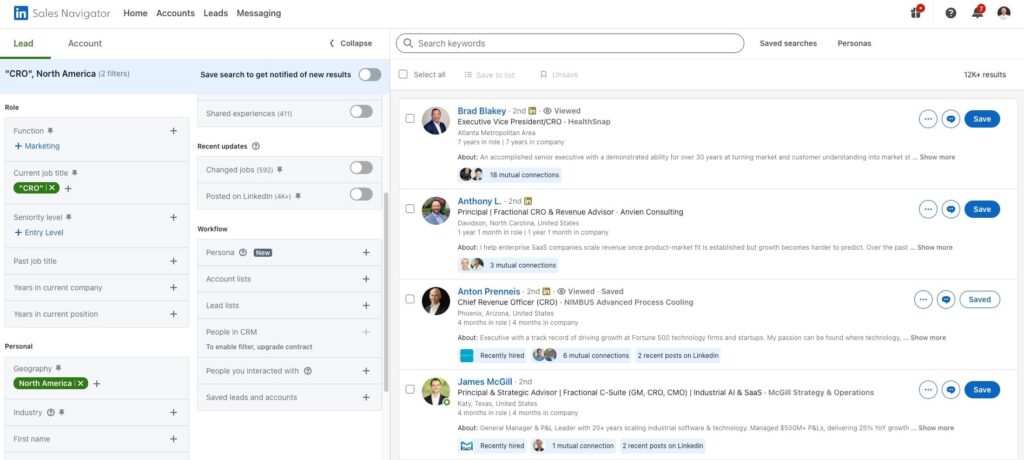Expand the Account lists filter
Screen dimensions: 1024x460
coord(366,279)
